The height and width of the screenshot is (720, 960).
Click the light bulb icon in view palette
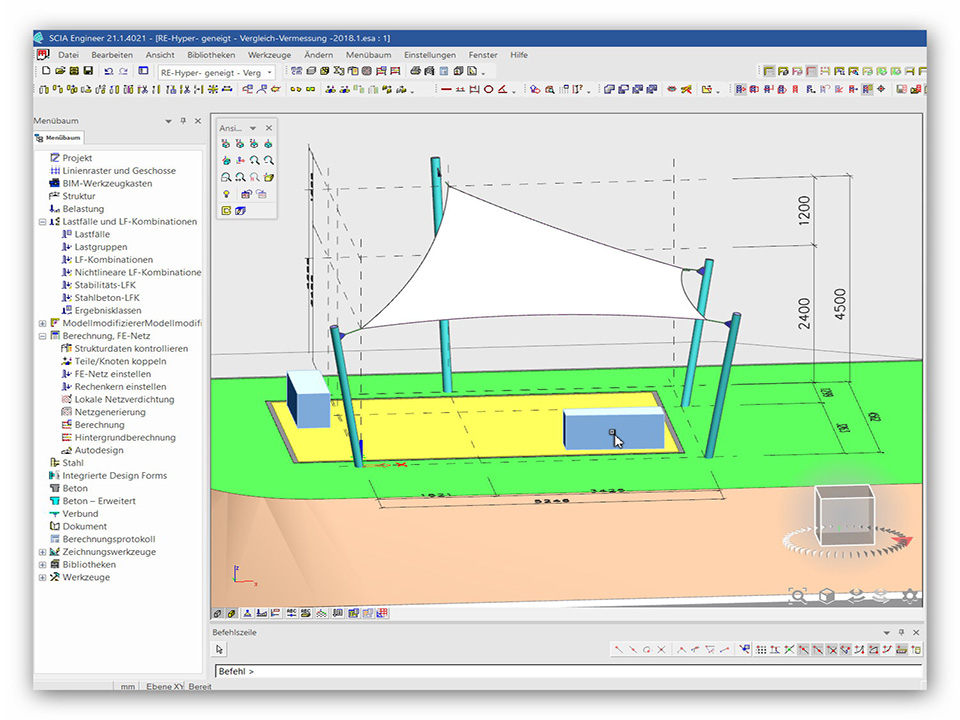(226, 193)
